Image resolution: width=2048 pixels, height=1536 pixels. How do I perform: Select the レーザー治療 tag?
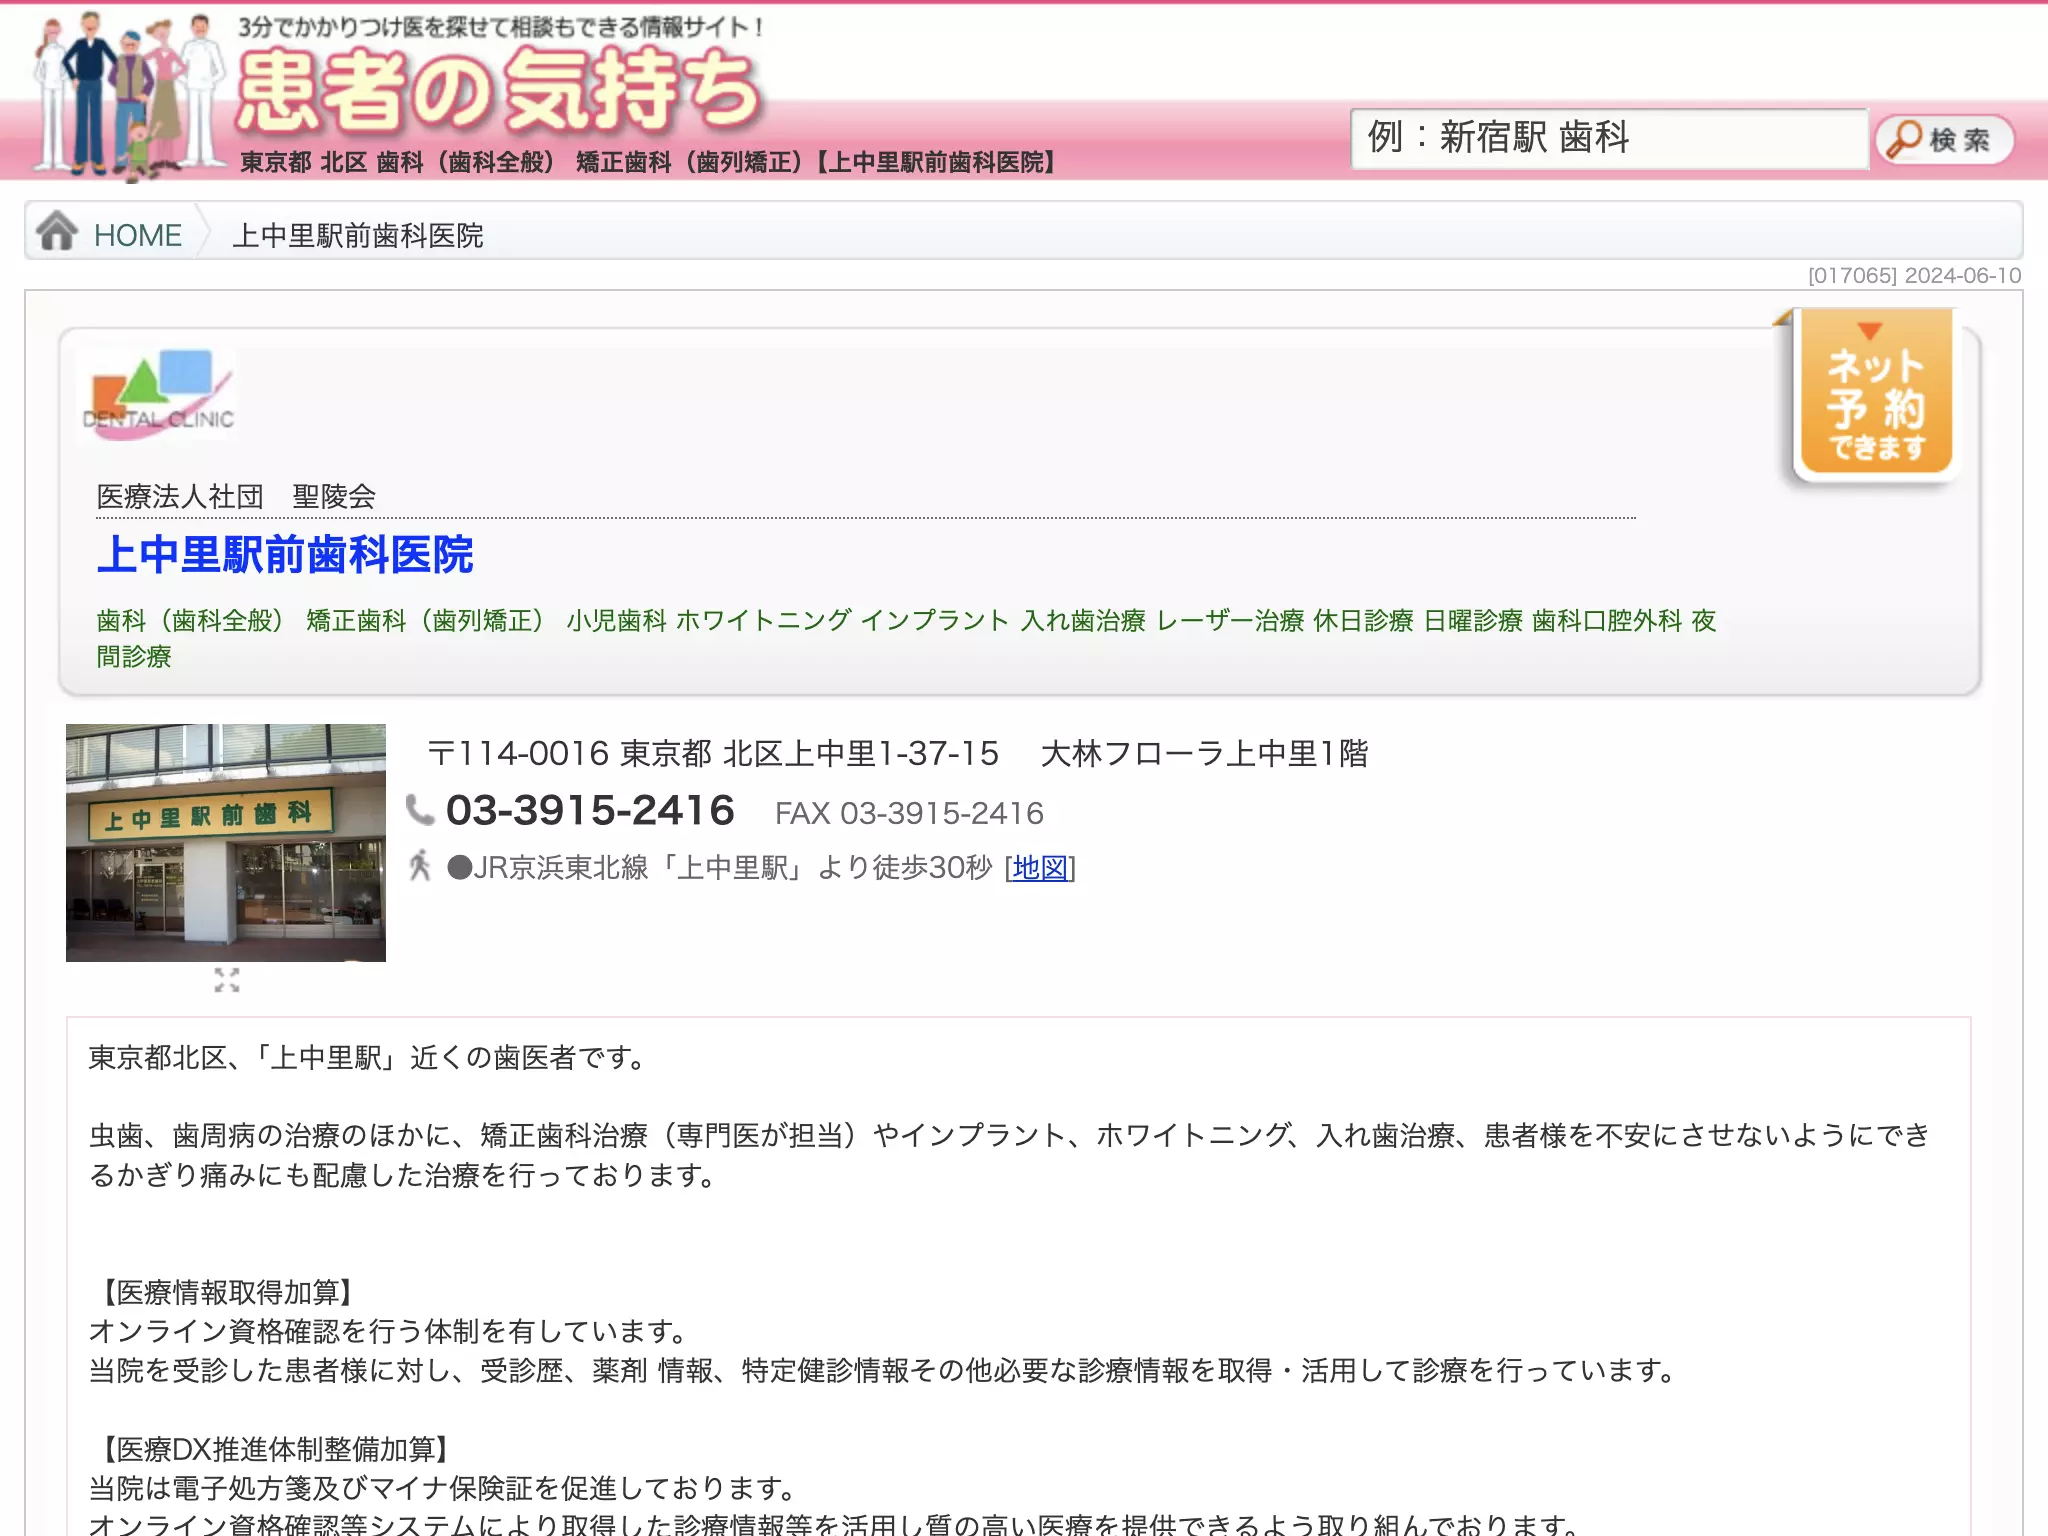1230,621
